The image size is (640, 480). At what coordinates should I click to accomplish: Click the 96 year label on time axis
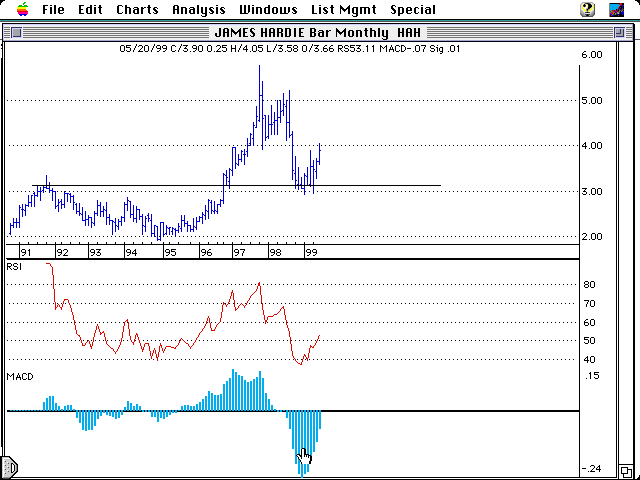coord(206,253)
